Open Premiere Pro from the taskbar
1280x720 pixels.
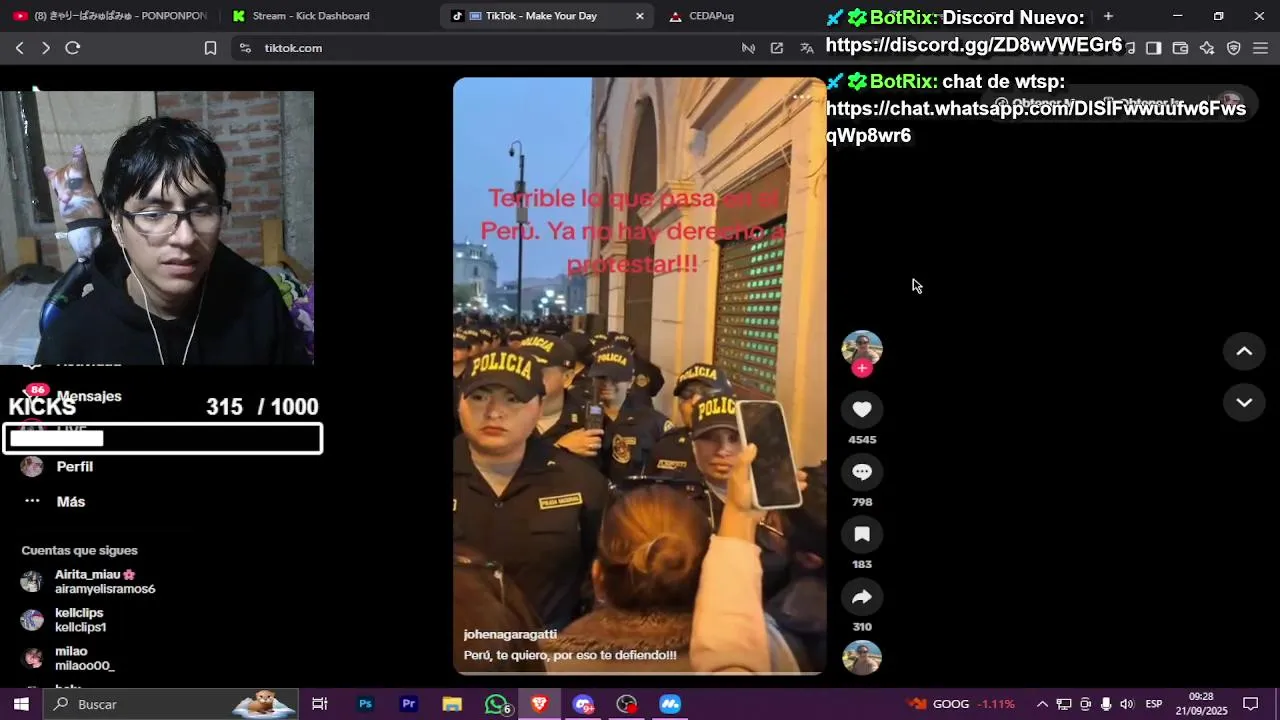point(408,704)
